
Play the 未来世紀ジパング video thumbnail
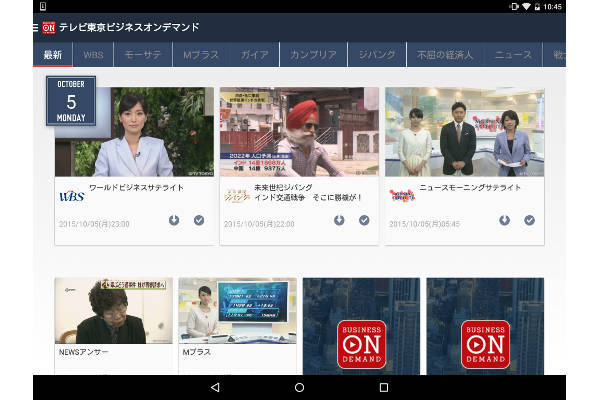click(x=299, y=132)
